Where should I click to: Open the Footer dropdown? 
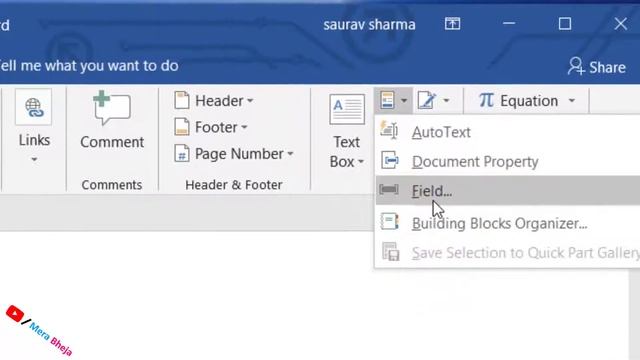[211, 127]
